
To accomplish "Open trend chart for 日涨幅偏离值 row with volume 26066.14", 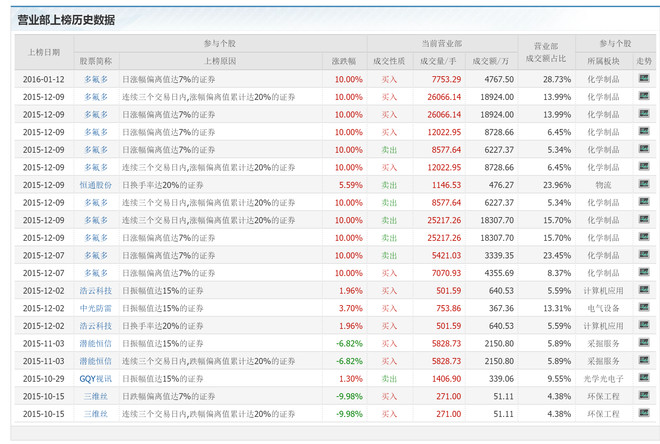I will (644, 114).
